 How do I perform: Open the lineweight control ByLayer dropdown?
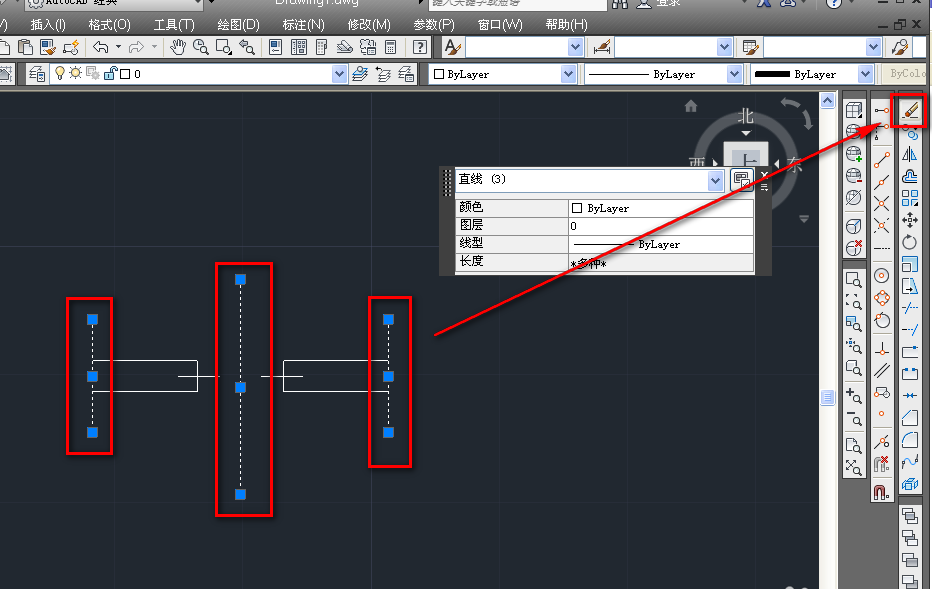[x=865, y=74]
